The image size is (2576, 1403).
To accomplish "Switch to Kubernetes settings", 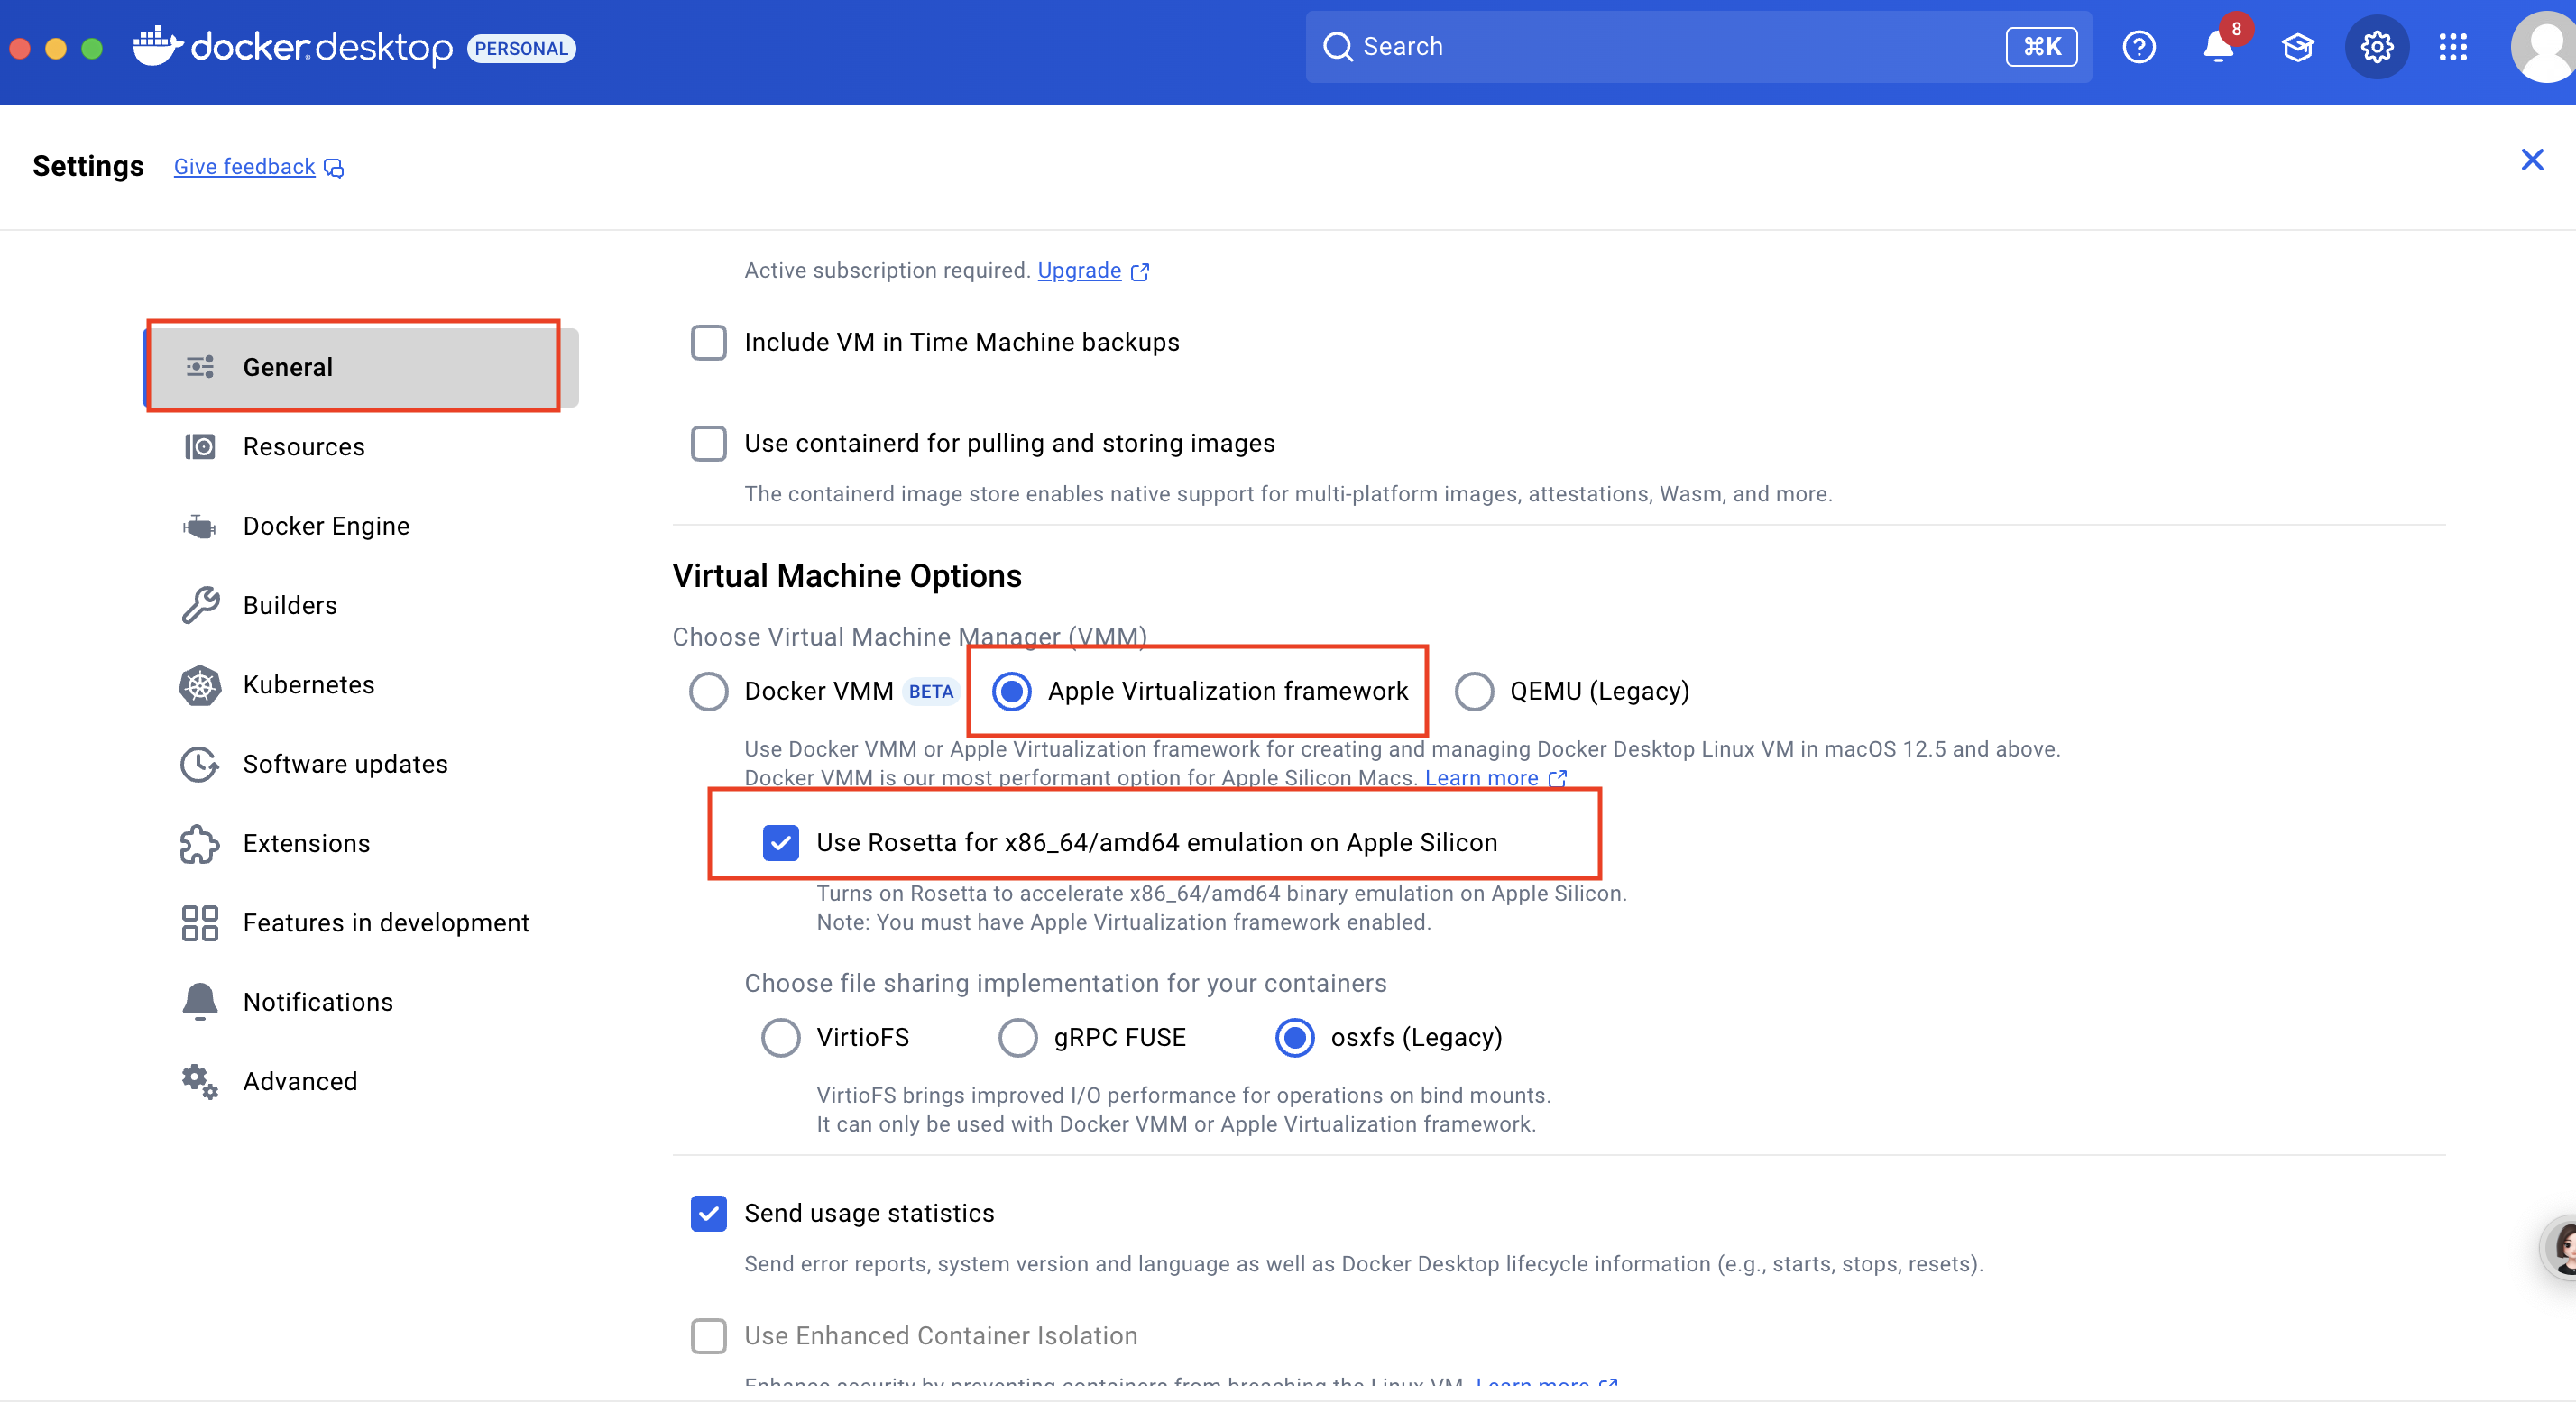I will [x=361, y=685].
